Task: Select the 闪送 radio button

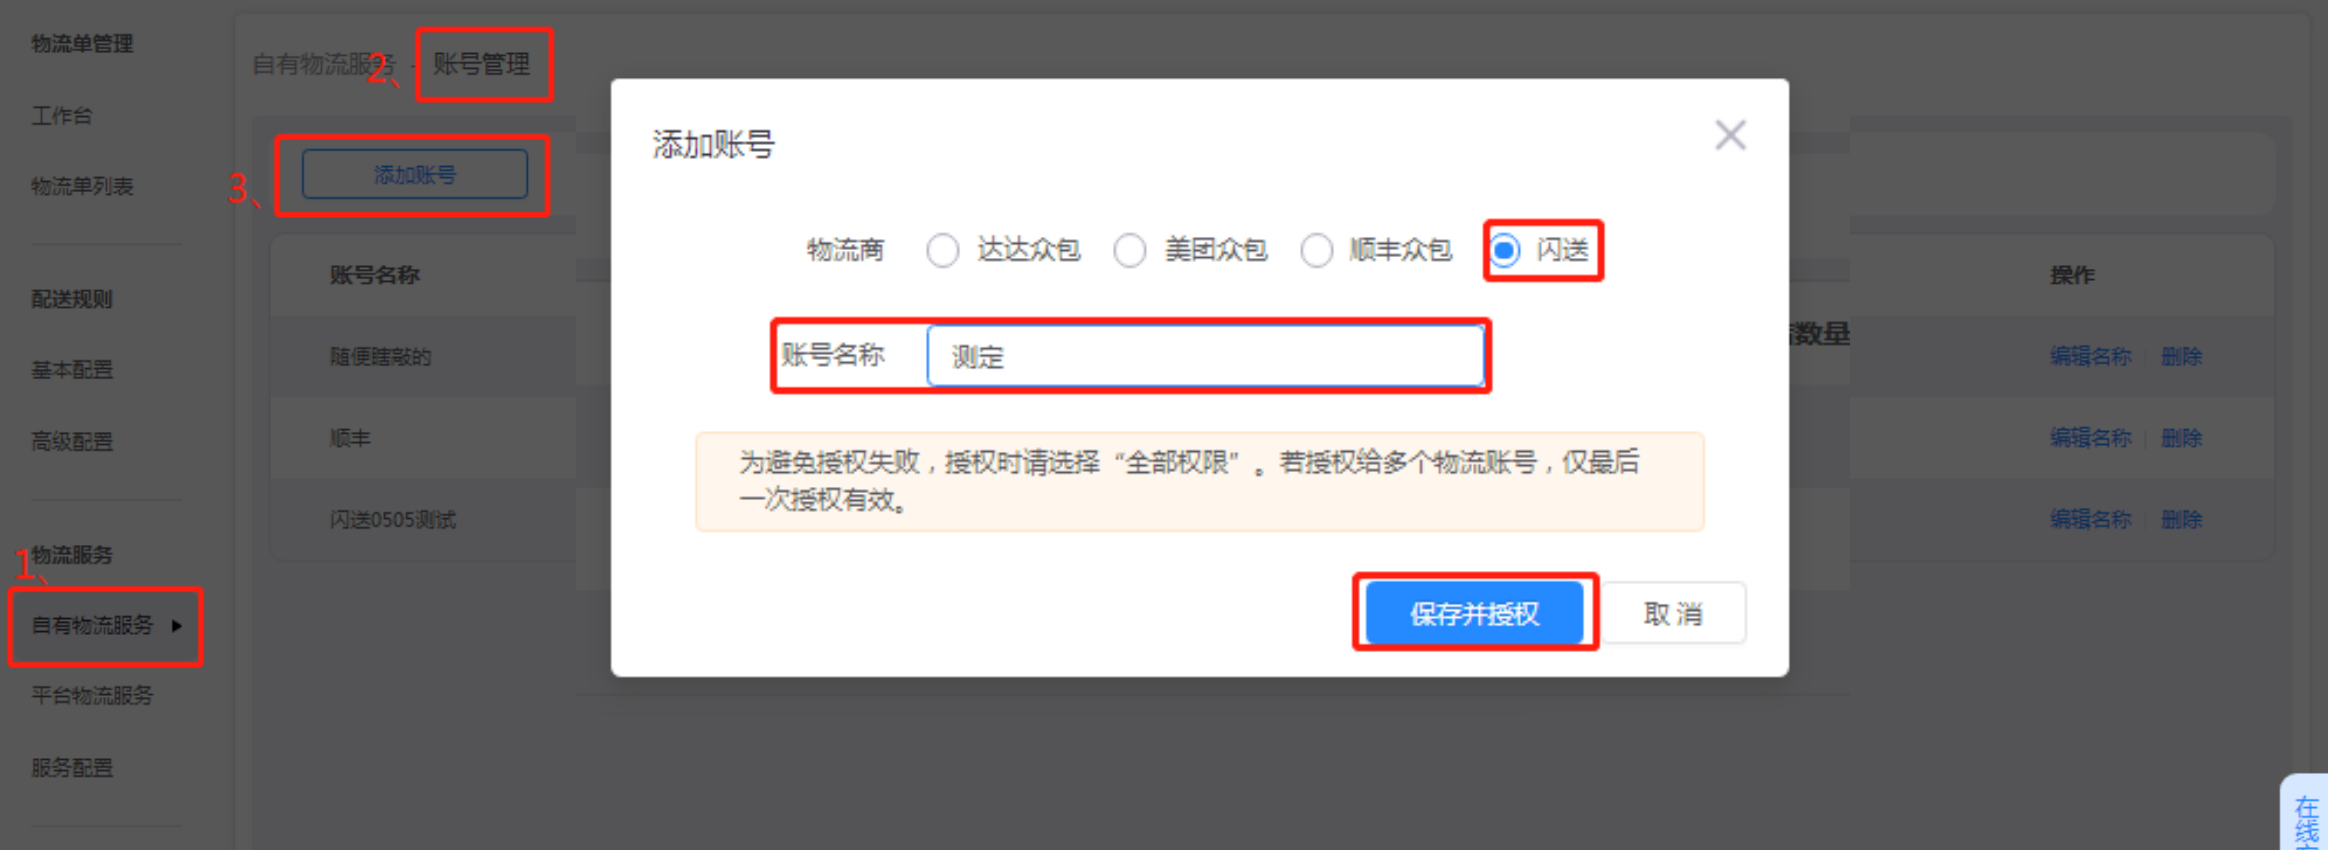Action: [x=1504, y=250]
